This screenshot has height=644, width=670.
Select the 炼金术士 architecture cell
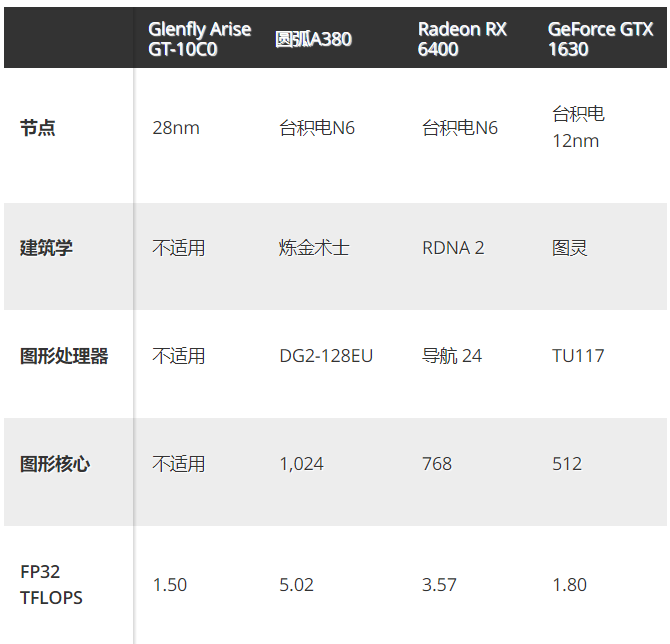[314, 248]
